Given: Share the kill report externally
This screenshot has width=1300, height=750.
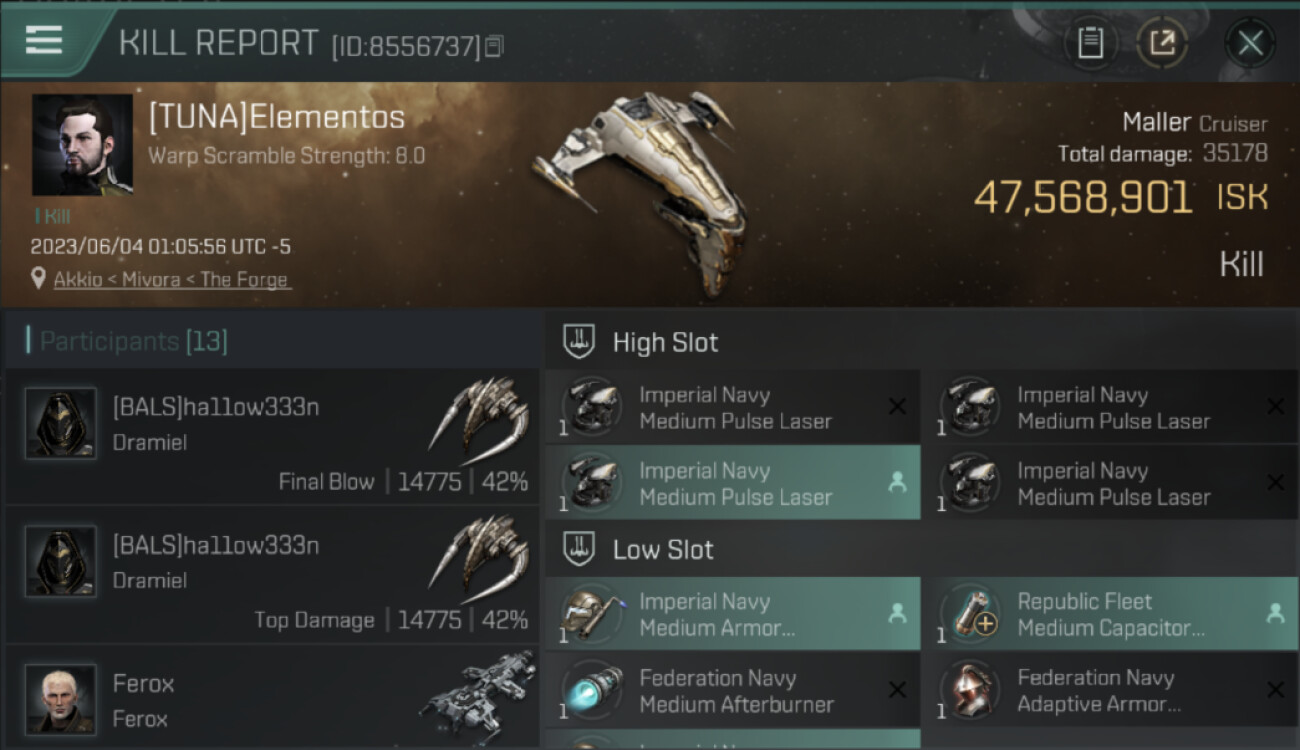Looking at the screenshot, I should [1161, 43].
